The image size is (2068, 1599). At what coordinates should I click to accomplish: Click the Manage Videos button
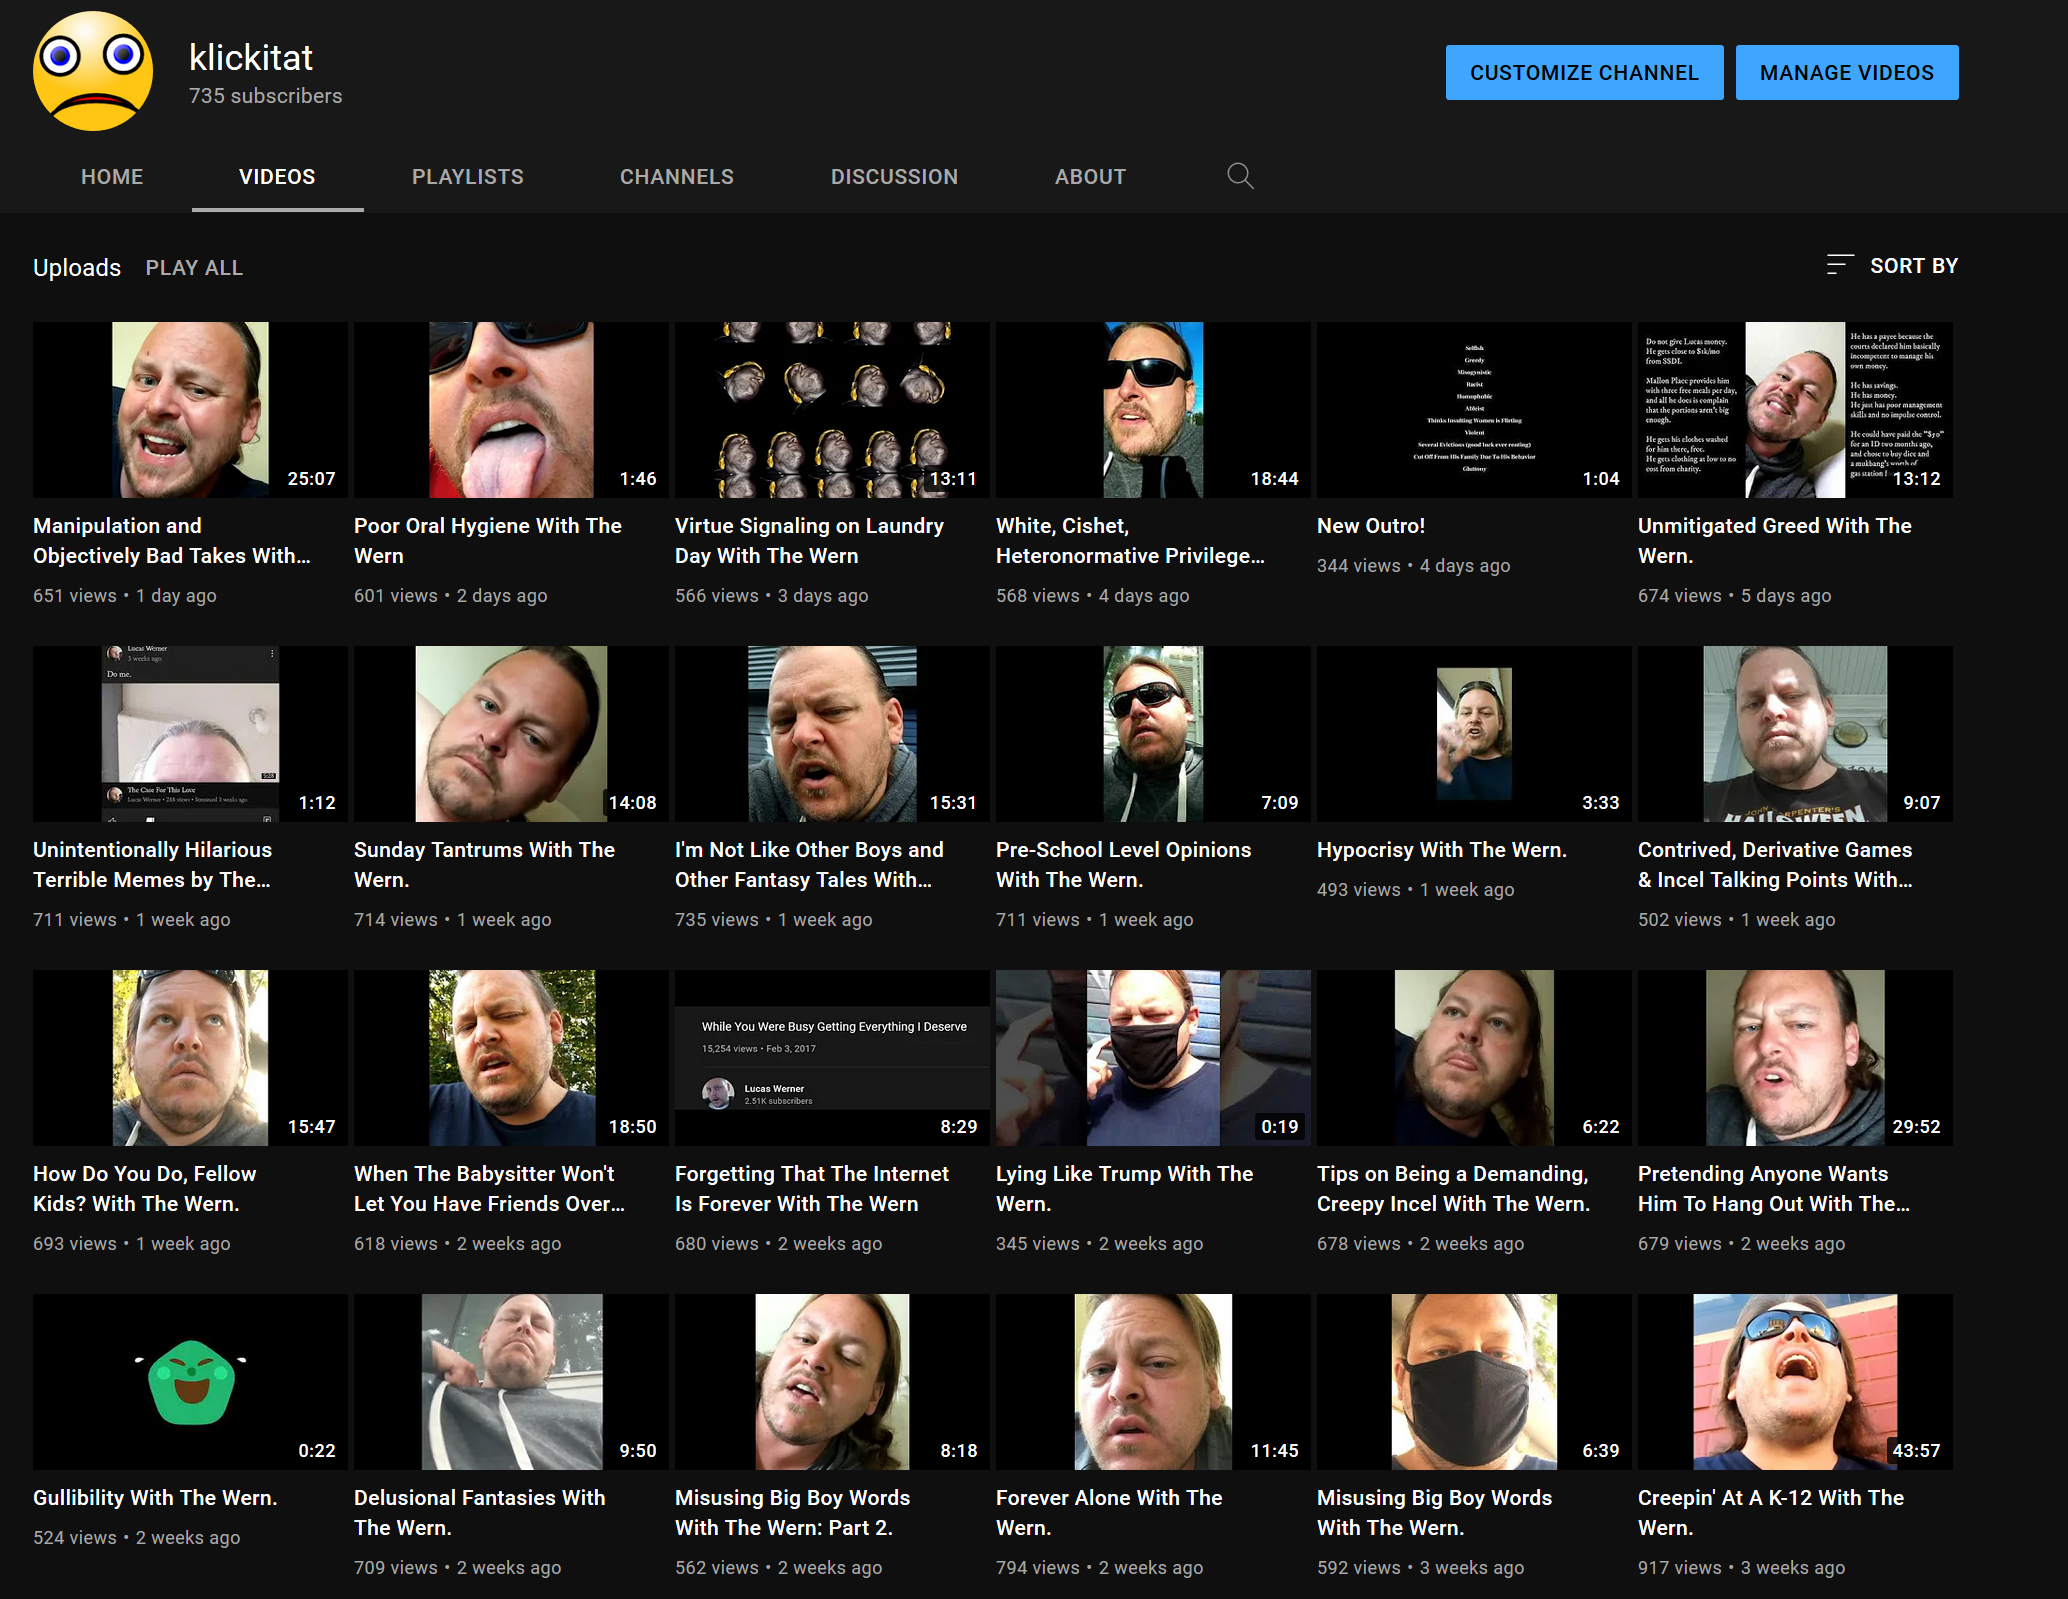(1847, 73)
